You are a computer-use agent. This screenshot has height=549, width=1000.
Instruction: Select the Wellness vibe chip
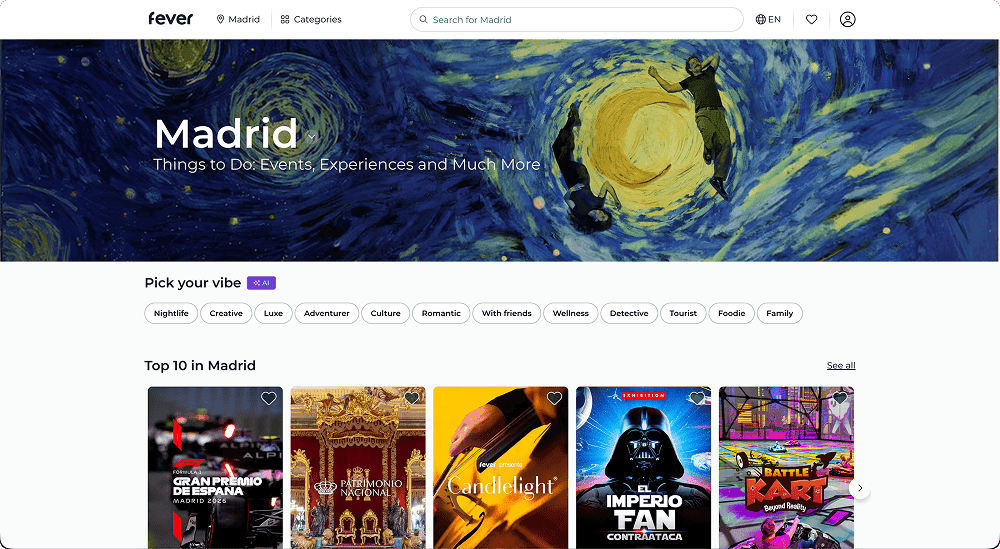click(571, 313)
